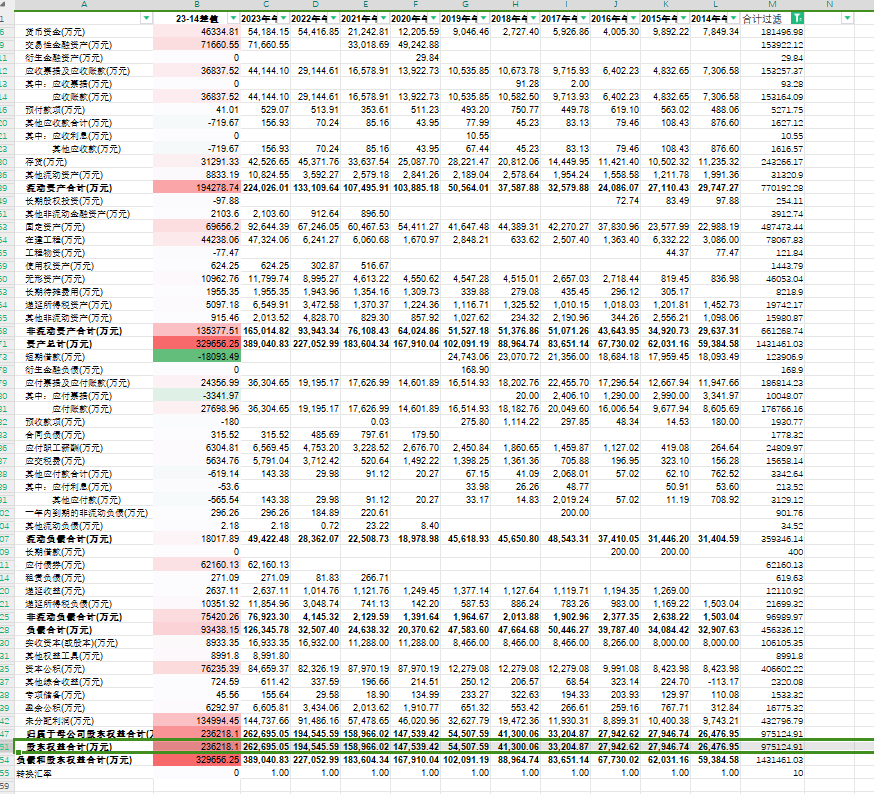Viewport: 874px width, 794px height.
Task: Open the 2021年 column filter menu
Action: click(383, 18)
